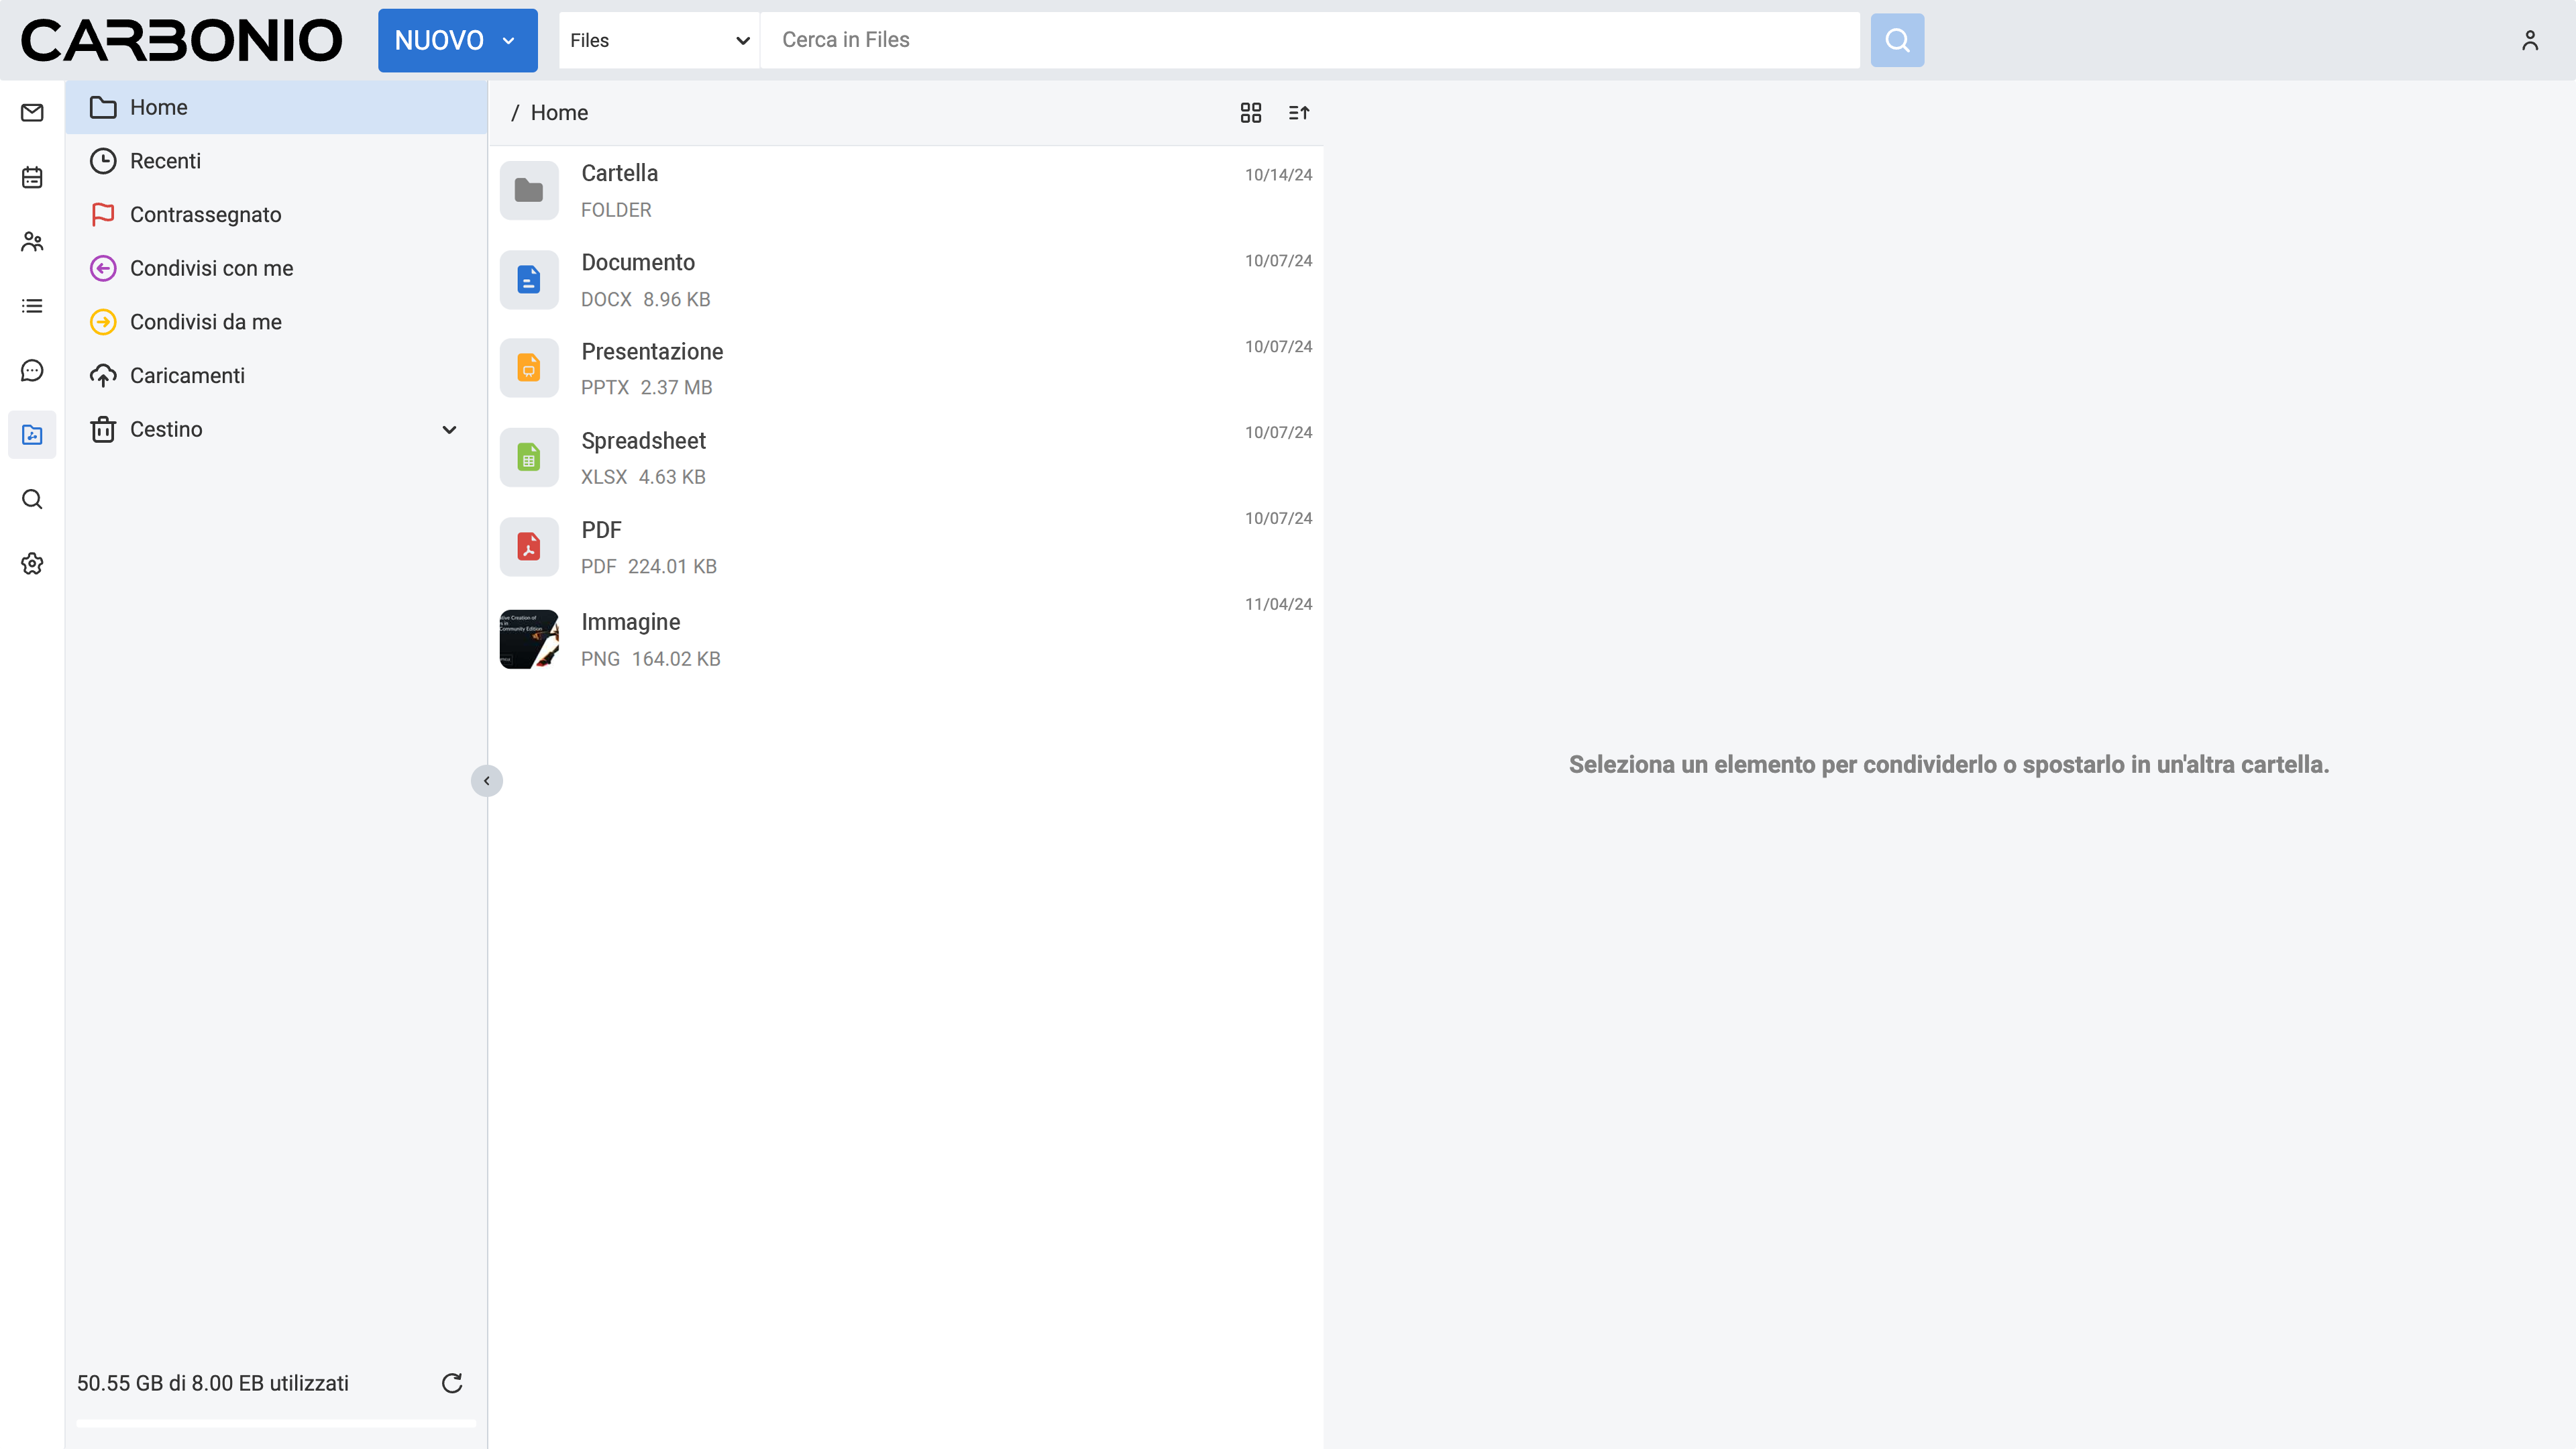2576x1449 pixels.
Task: Open the Calendar module icon
Action: (x=32, y=177)
